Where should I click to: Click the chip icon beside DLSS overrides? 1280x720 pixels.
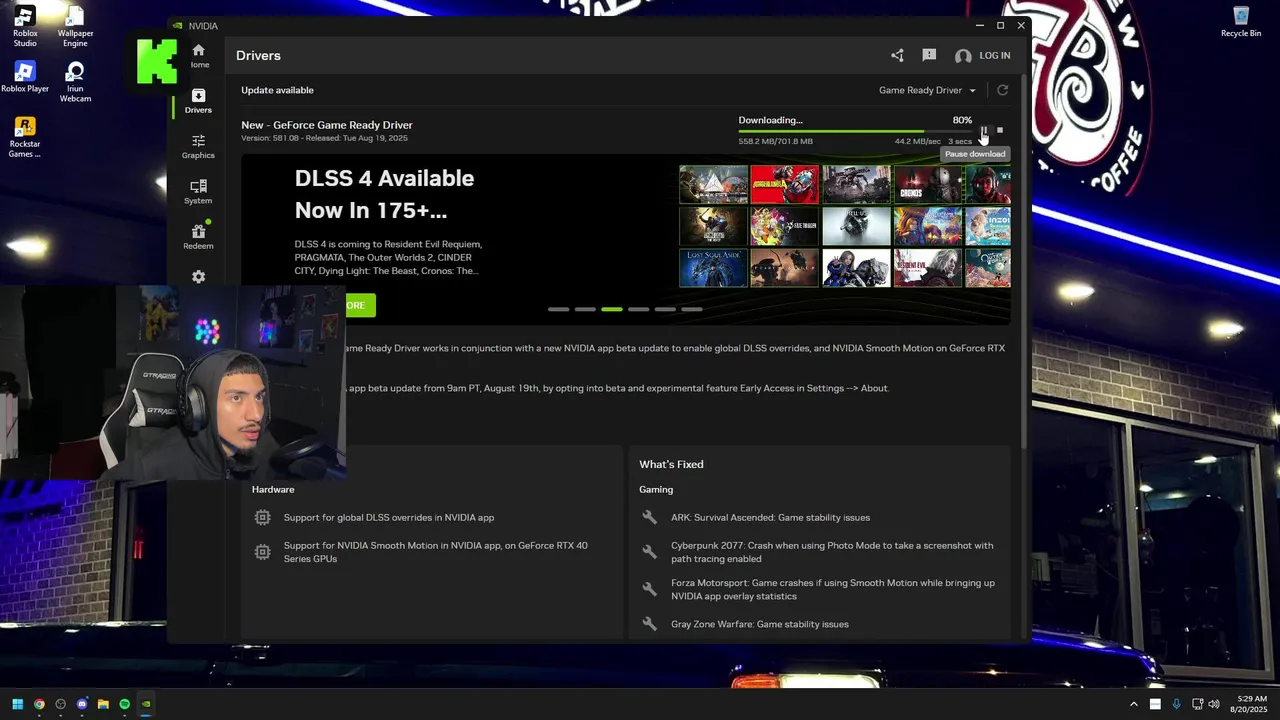tap(262, 518)
